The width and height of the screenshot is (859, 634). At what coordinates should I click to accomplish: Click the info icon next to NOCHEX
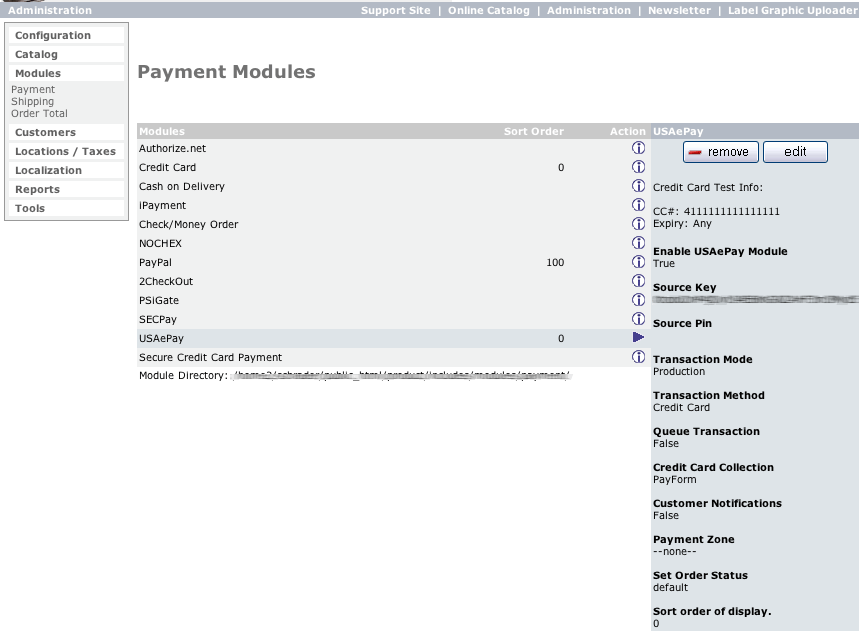(x=638, y=243)
